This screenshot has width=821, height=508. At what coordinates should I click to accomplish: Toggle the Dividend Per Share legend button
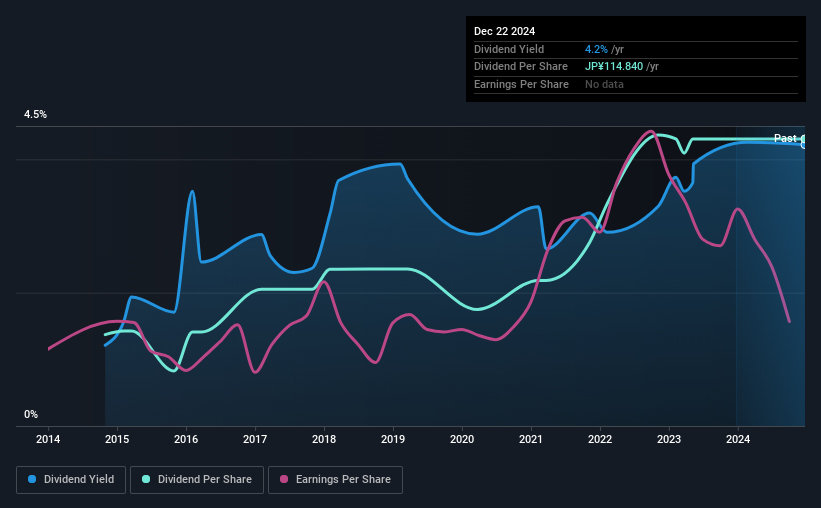tap(197, 480)
